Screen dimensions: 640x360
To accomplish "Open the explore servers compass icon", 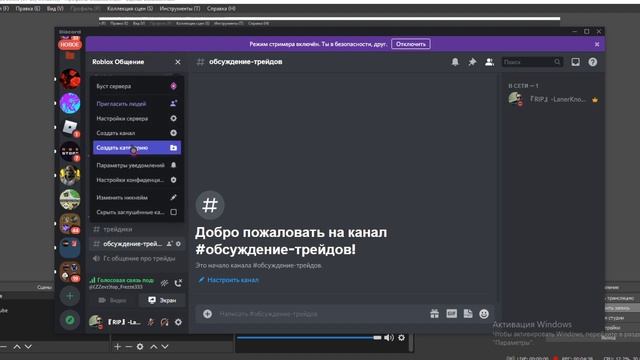I will (x=70, y=320).
